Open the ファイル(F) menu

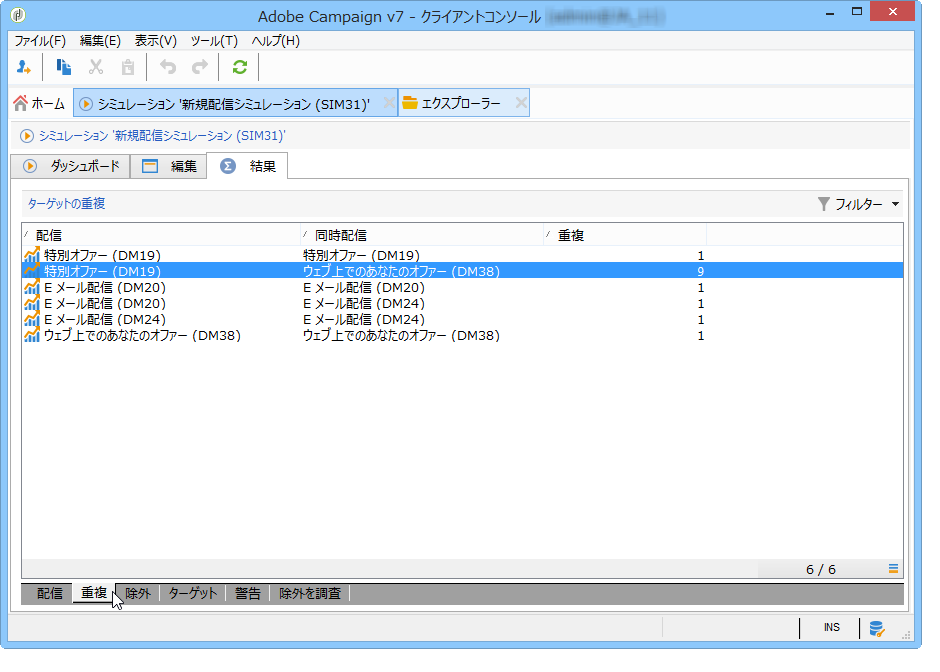coord(40,41)
